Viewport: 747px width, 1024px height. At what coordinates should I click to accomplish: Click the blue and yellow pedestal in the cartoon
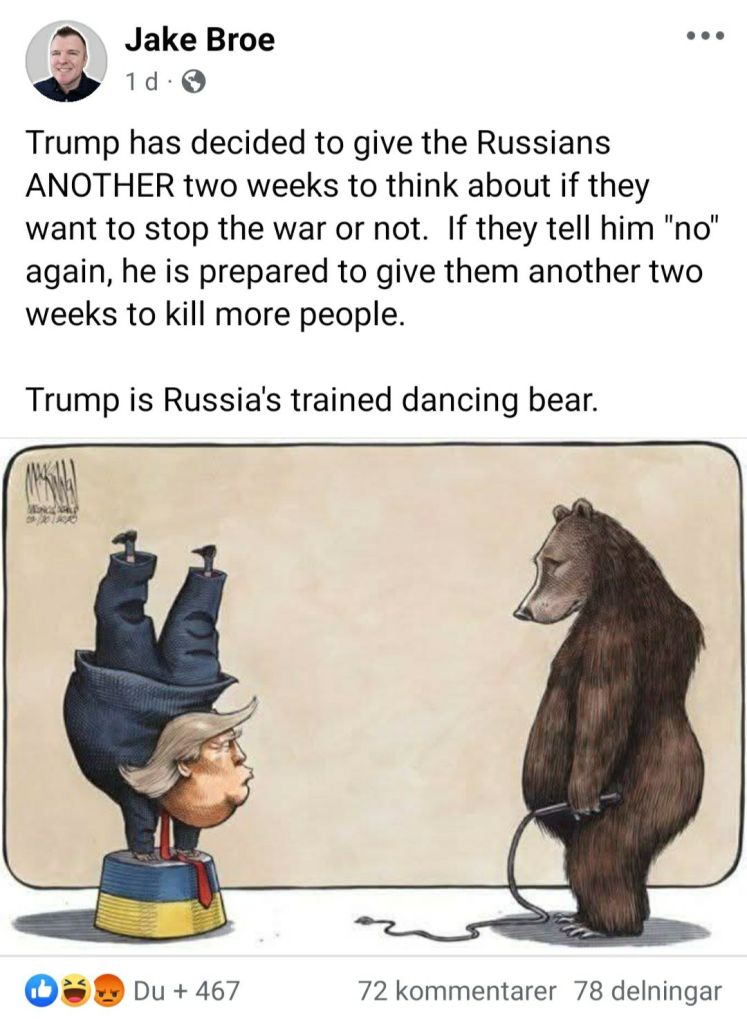pos(161,893)
